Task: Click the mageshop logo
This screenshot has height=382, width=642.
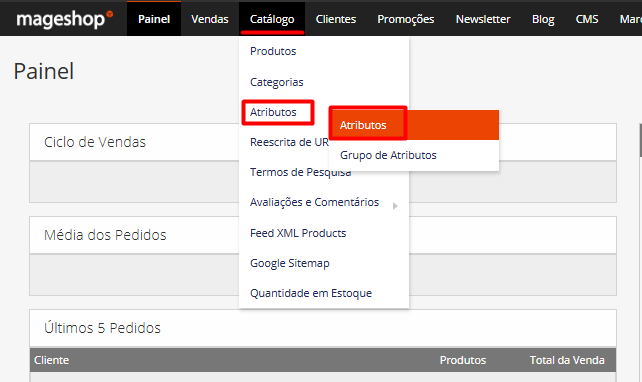Action: [65, 19]
